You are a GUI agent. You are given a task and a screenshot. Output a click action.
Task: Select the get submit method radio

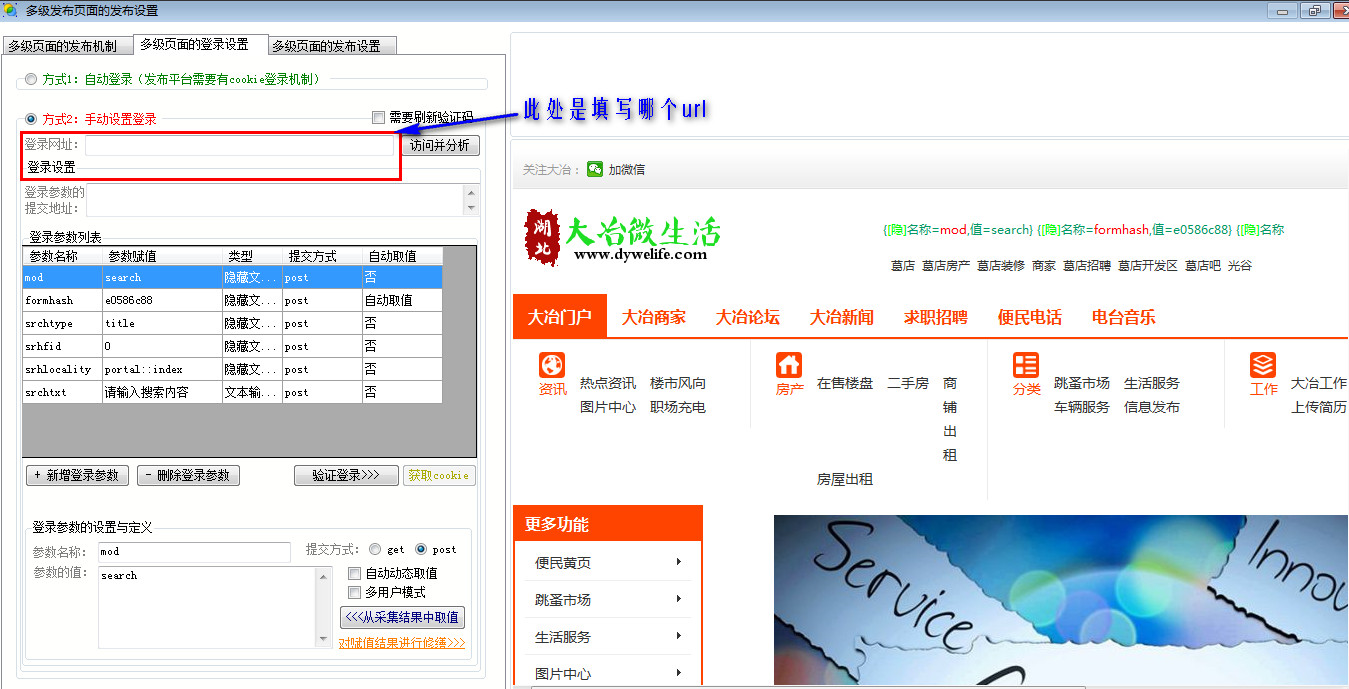[x=375, y=549]
